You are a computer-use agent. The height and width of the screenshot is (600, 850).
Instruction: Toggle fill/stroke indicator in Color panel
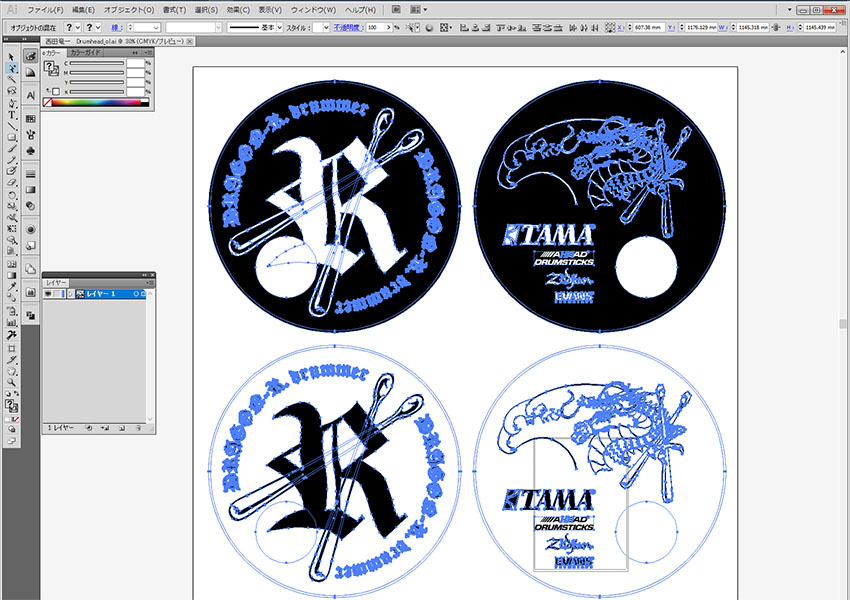coord(50,68)
